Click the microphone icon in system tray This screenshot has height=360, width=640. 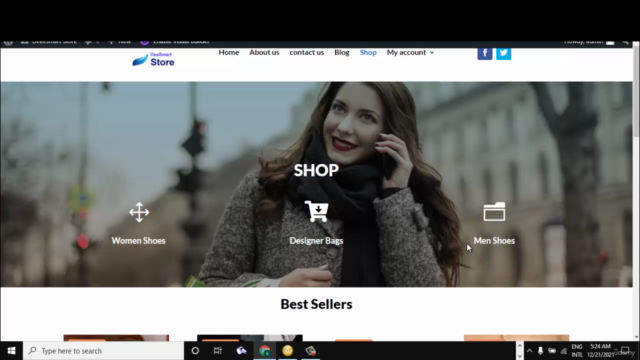tap(540, 351)
